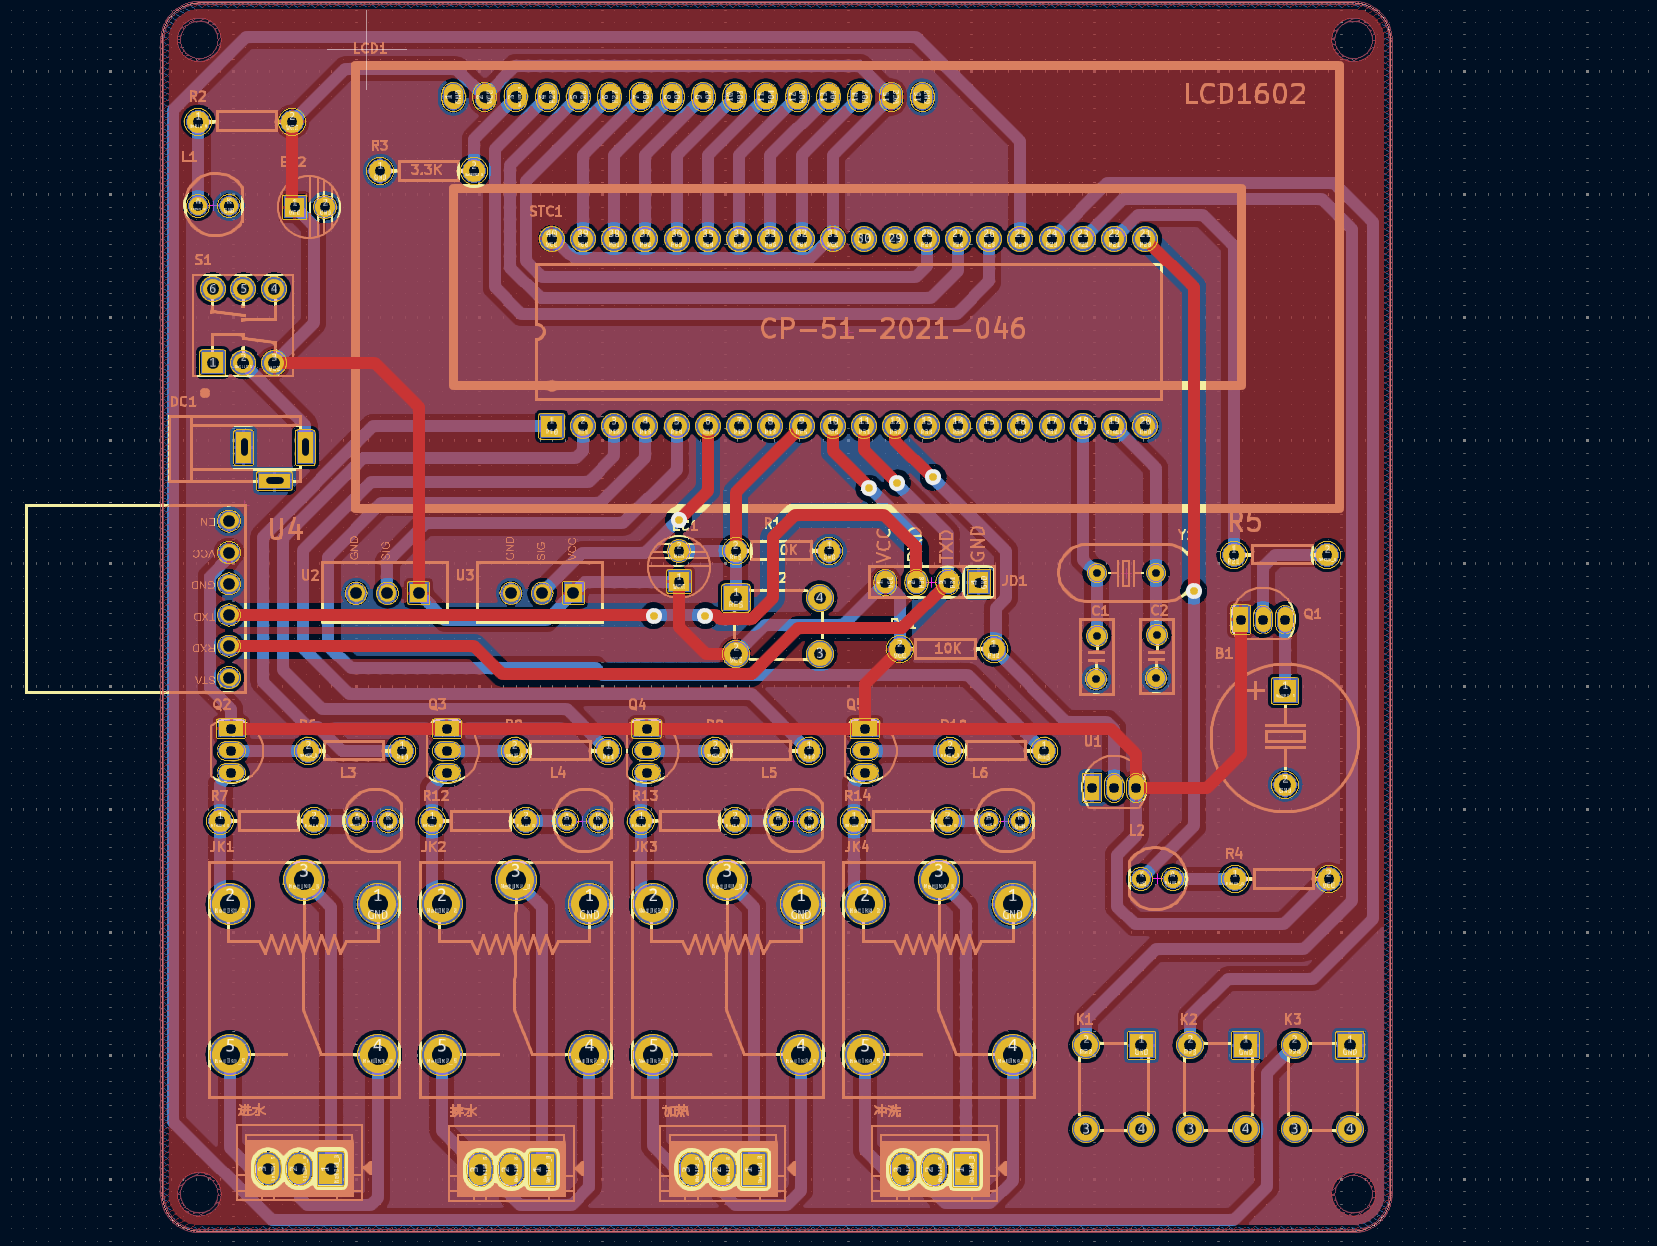The width and height of the screenshot is (1657, 1246).
Task: Select the STC1 reference designator
Action: pos(546,211)
